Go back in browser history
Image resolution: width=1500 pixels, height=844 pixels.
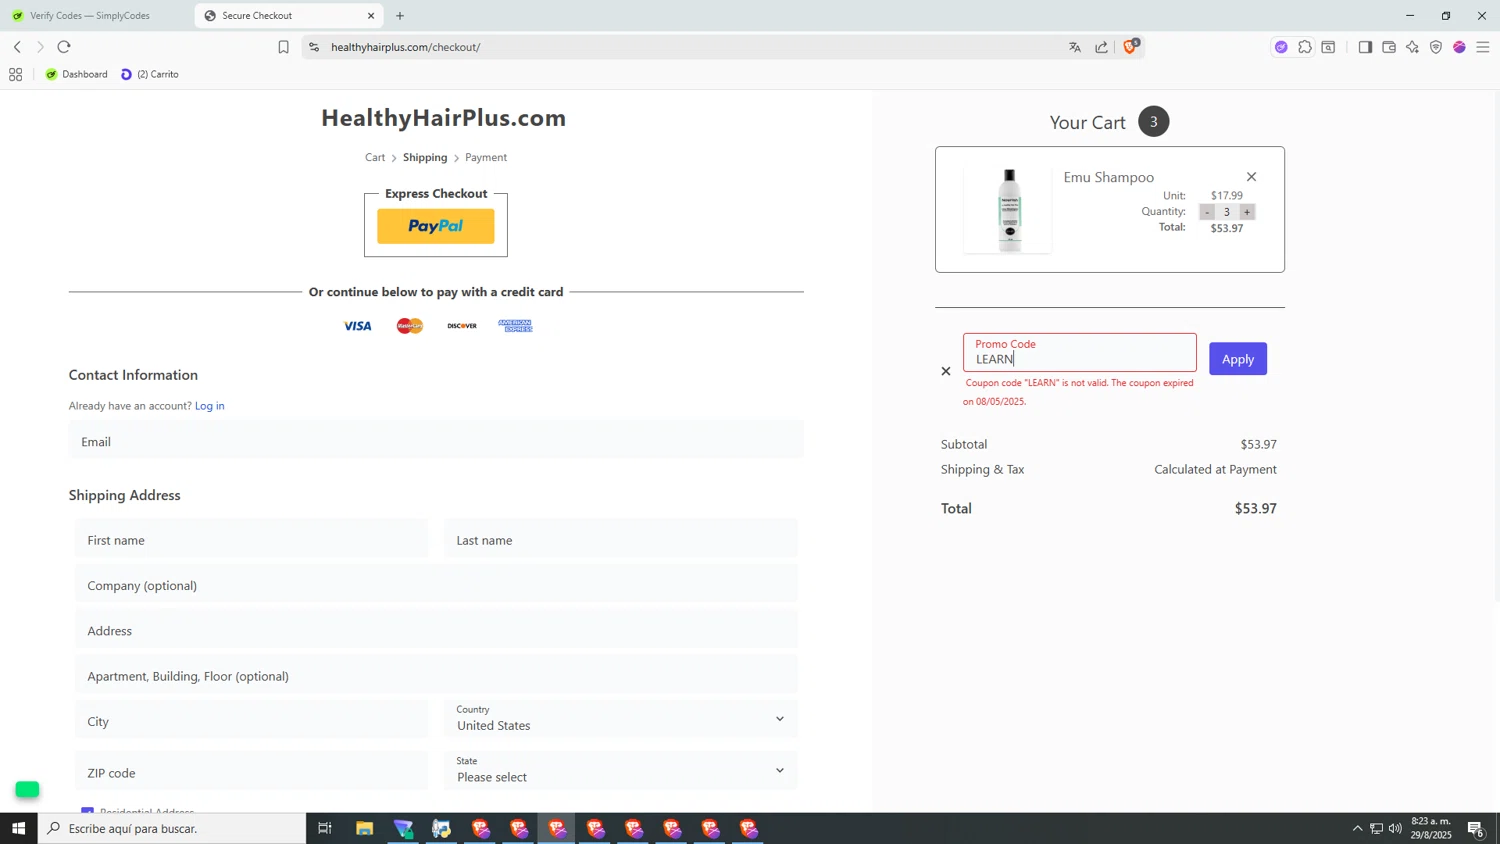17,47
